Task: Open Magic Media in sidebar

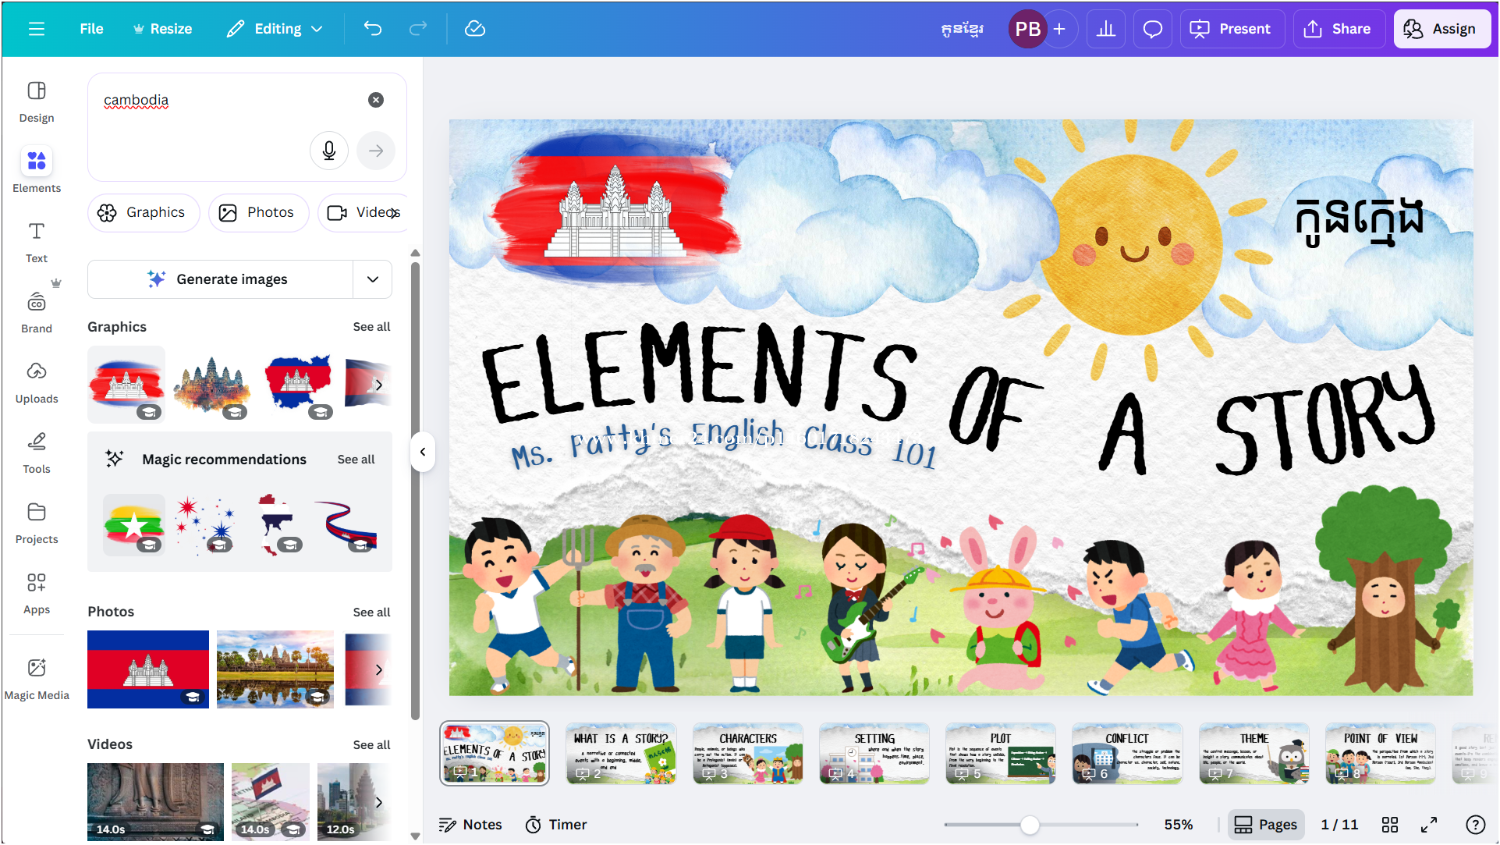Action: 37,678
